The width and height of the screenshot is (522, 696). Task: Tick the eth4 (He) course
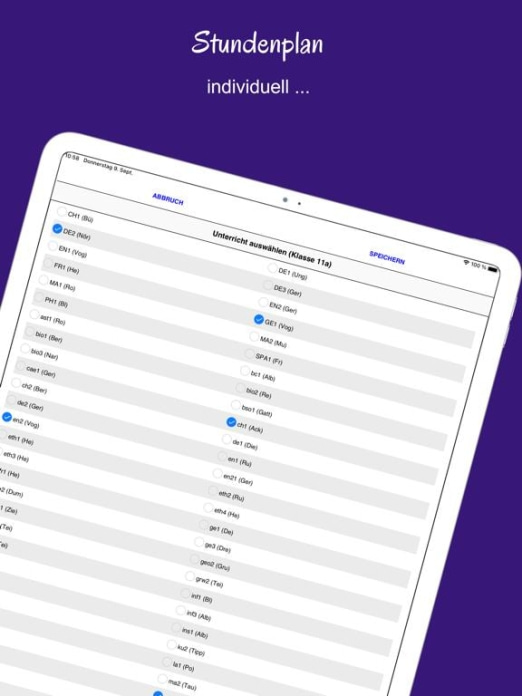208,507
